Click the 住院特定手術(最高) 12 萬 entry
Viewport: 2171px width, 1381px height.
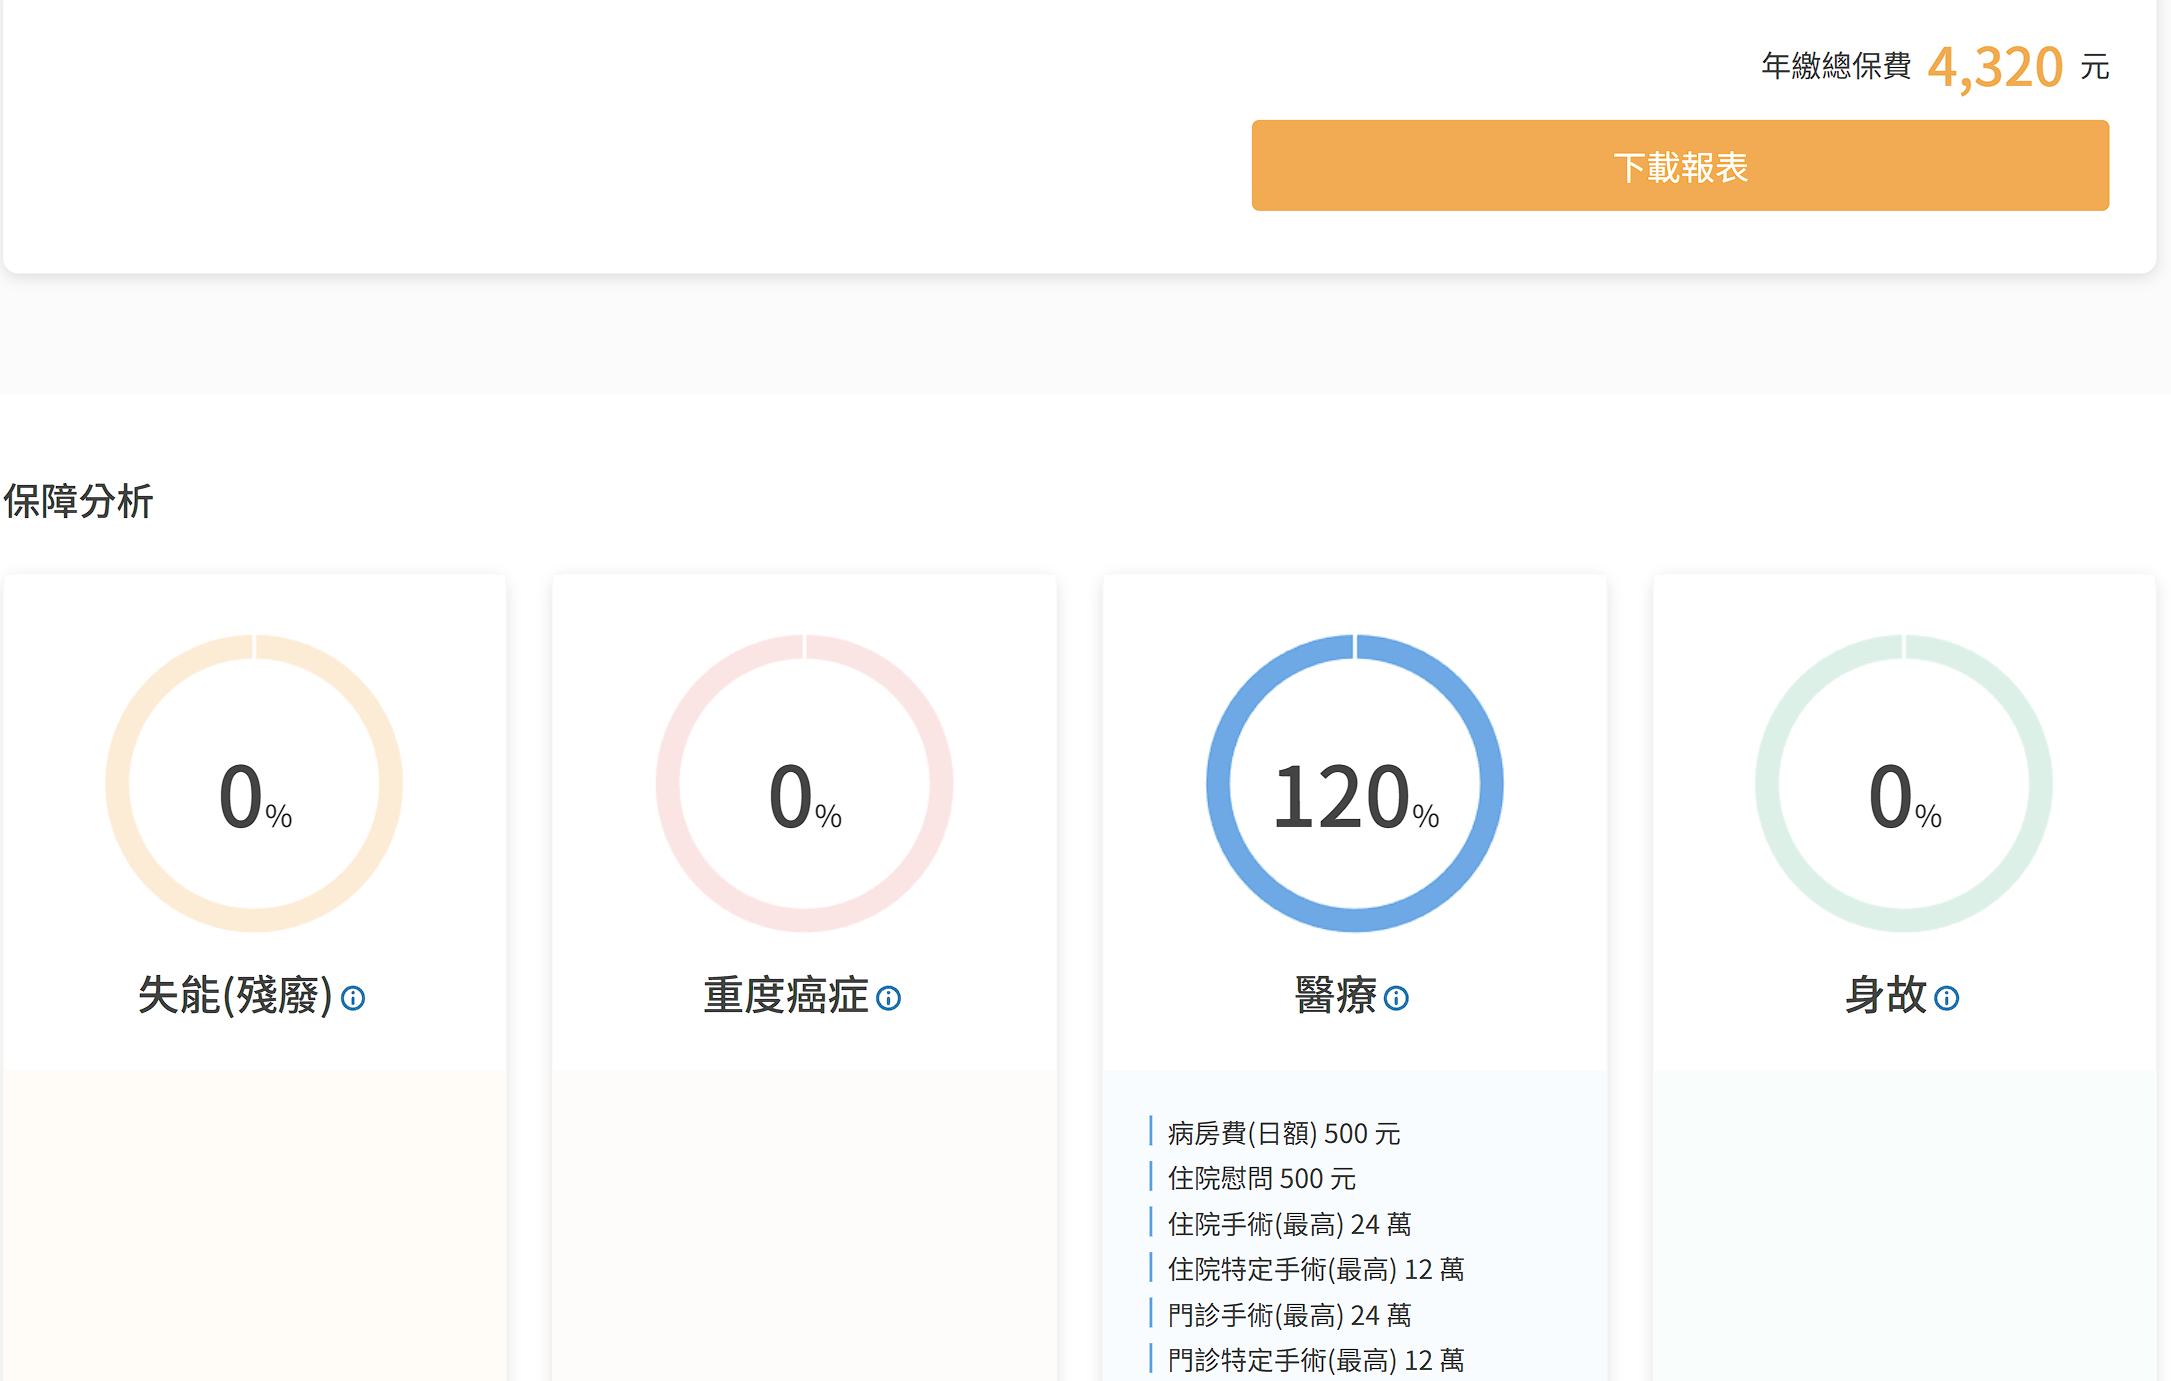tap(1315, 1270)
